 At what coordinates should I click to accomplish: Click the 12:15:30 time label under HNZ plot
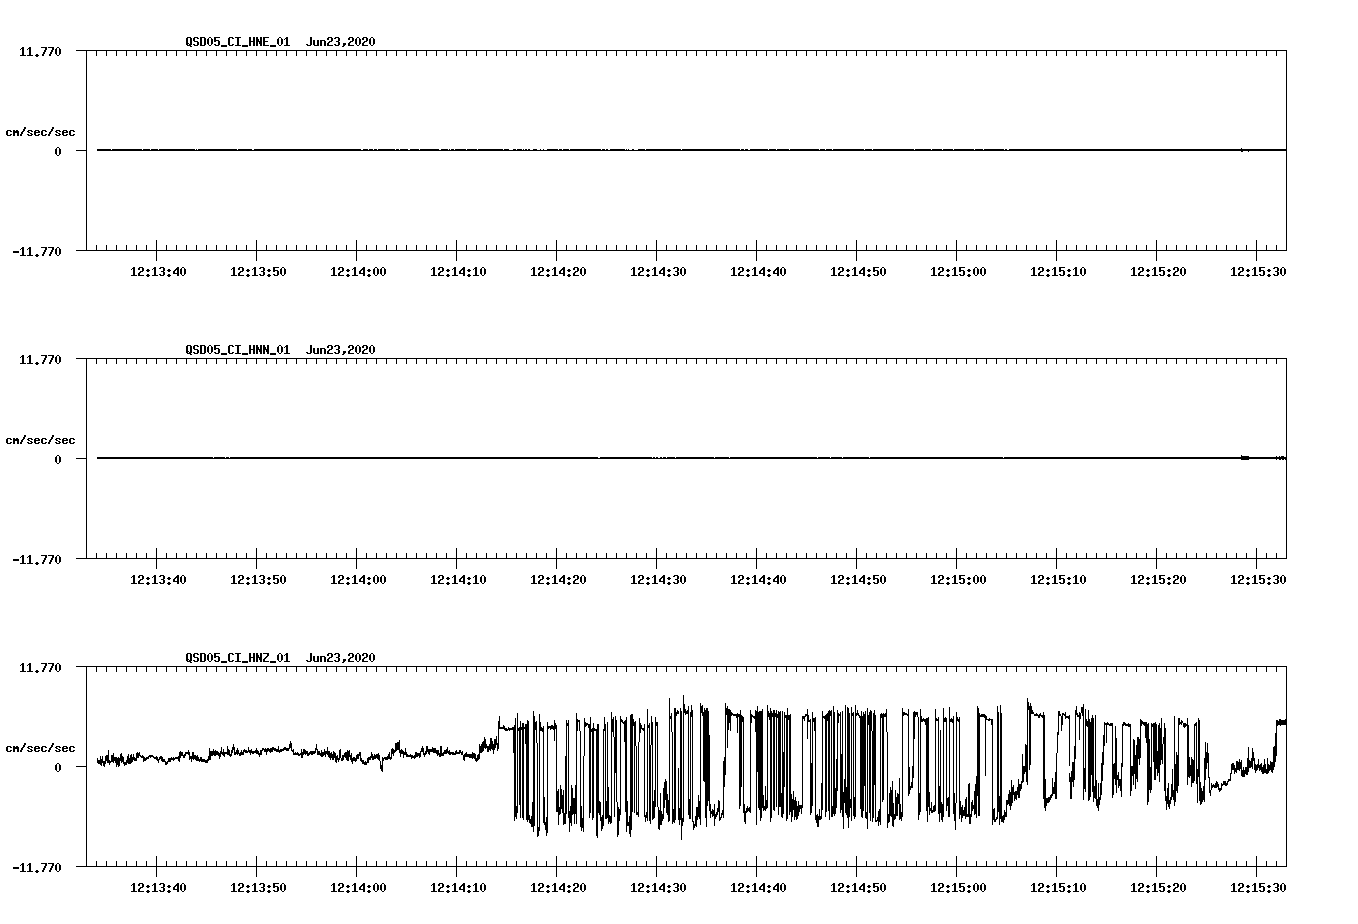(1258, 888)
